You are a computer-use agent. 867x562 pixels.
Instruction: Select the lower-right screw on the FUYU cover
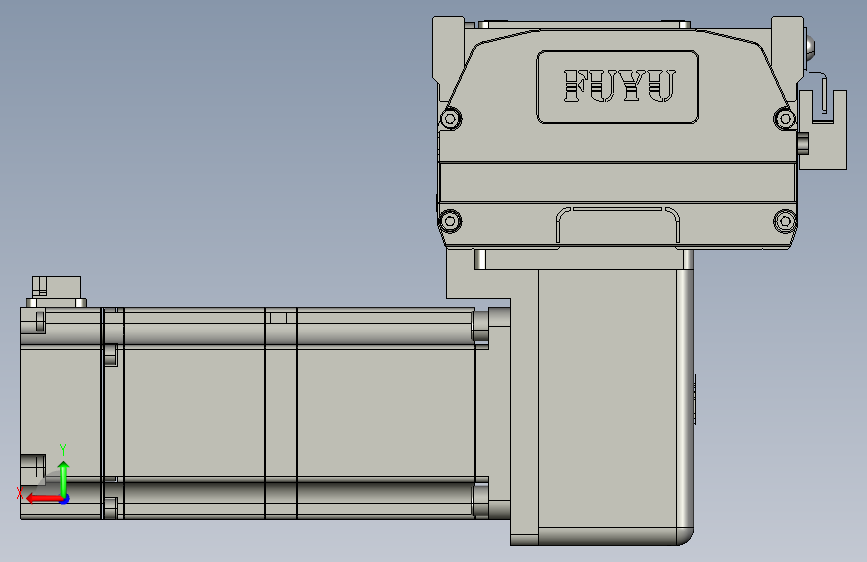(x=785, y=221)
